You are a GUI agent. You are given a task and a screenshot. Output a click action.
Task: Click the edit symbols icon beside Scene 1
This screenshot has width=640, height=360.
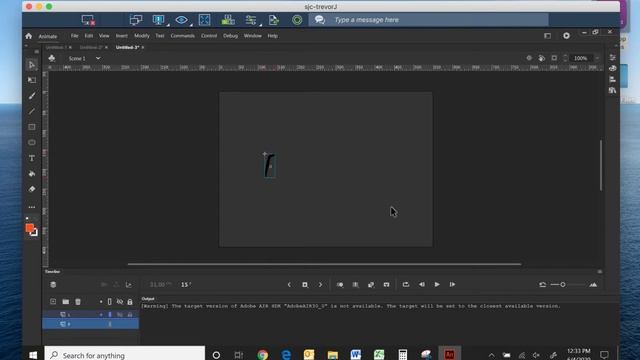pyautogui.click(x=51, y=58)
